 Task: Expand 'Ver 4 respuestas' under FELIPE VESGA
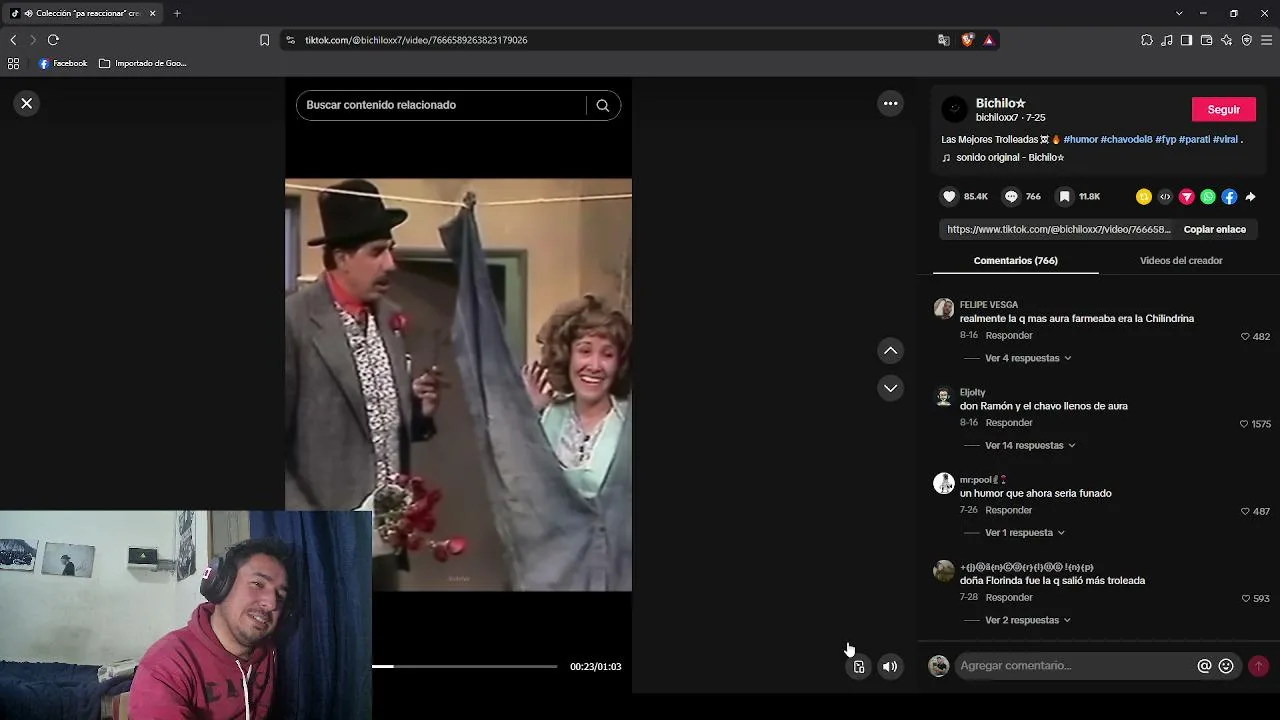[1028, 358]
